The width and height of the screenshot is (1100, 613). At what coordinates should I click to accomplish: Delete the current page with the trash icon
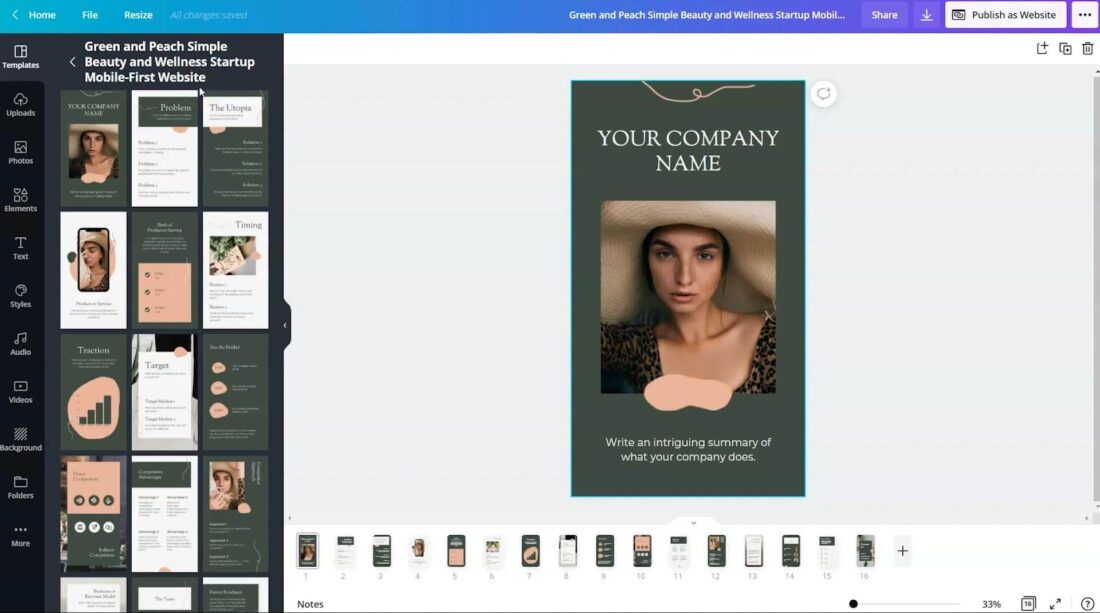tap(1087, 47)
